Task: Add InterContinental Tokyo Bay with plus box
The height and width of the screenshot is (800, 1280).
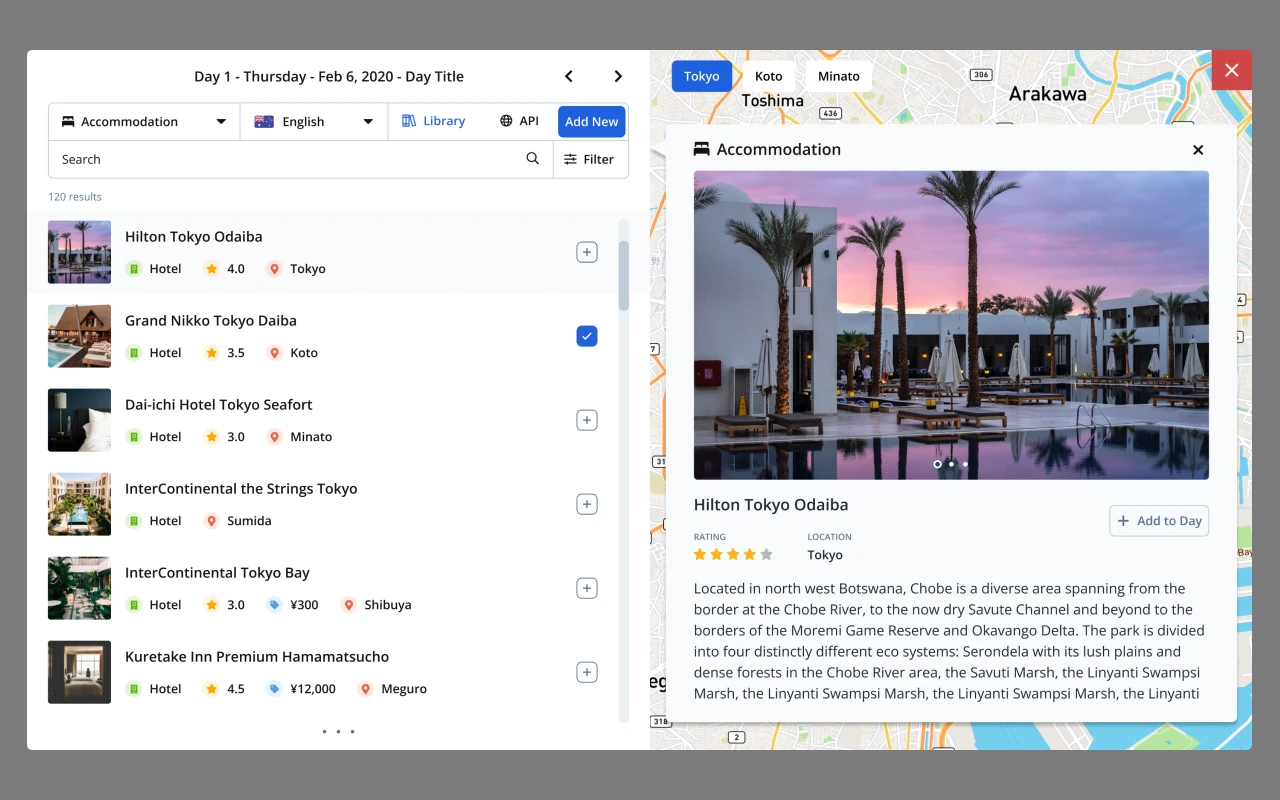Action: (587, 588)
